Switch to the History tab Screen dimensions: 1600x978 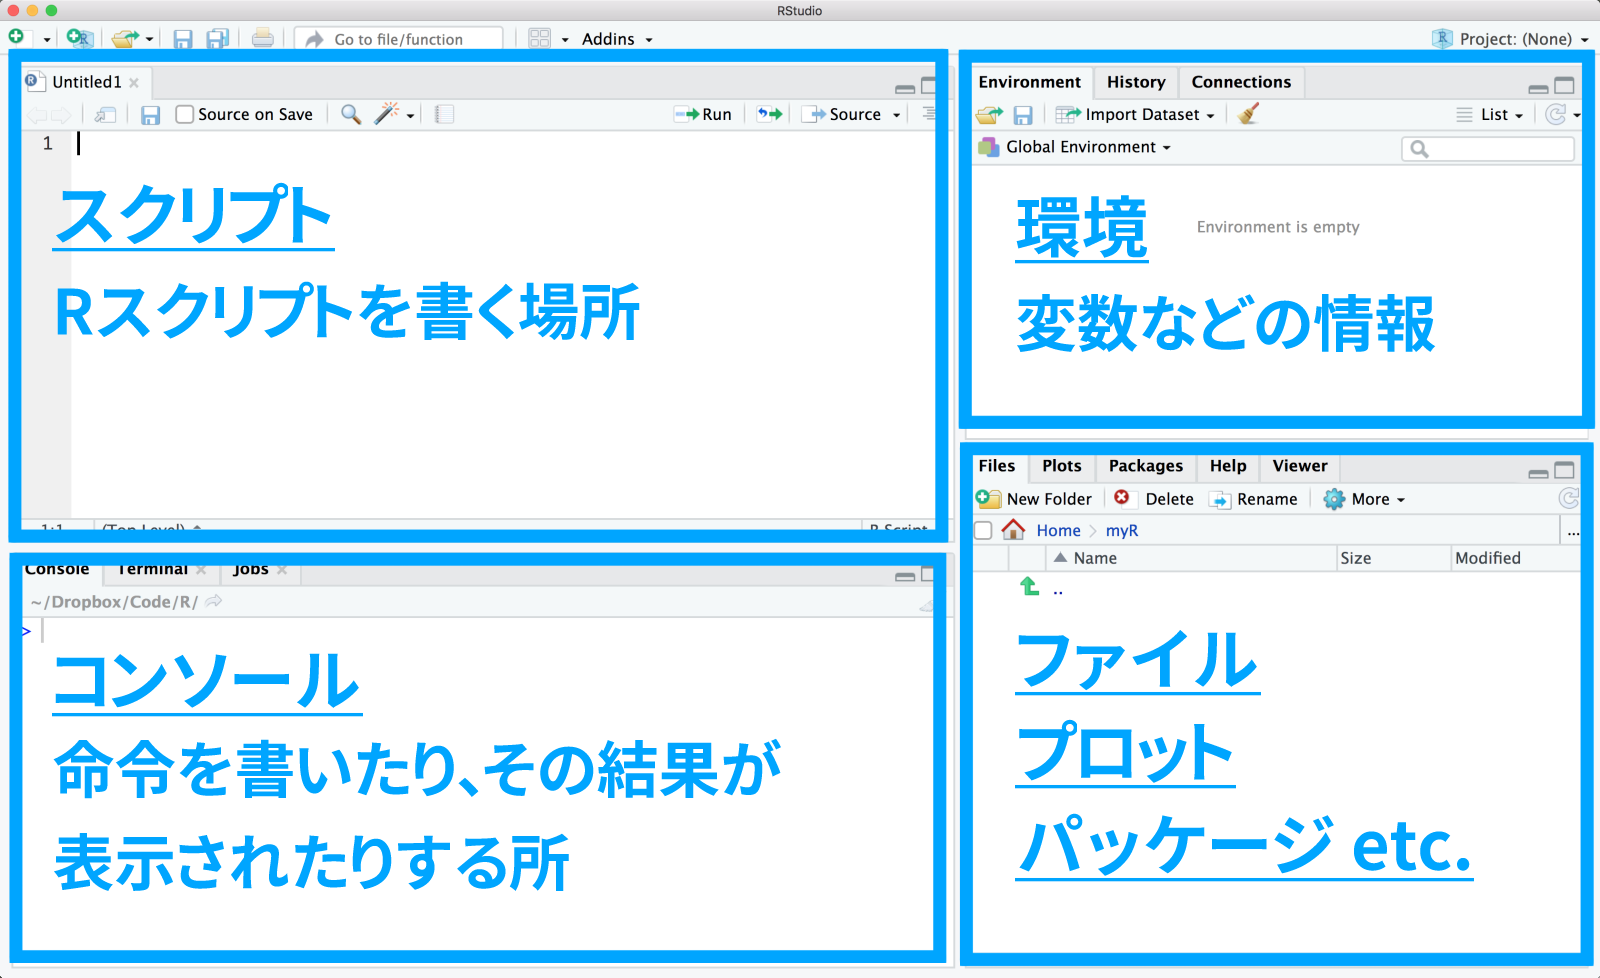point(1136,82)
